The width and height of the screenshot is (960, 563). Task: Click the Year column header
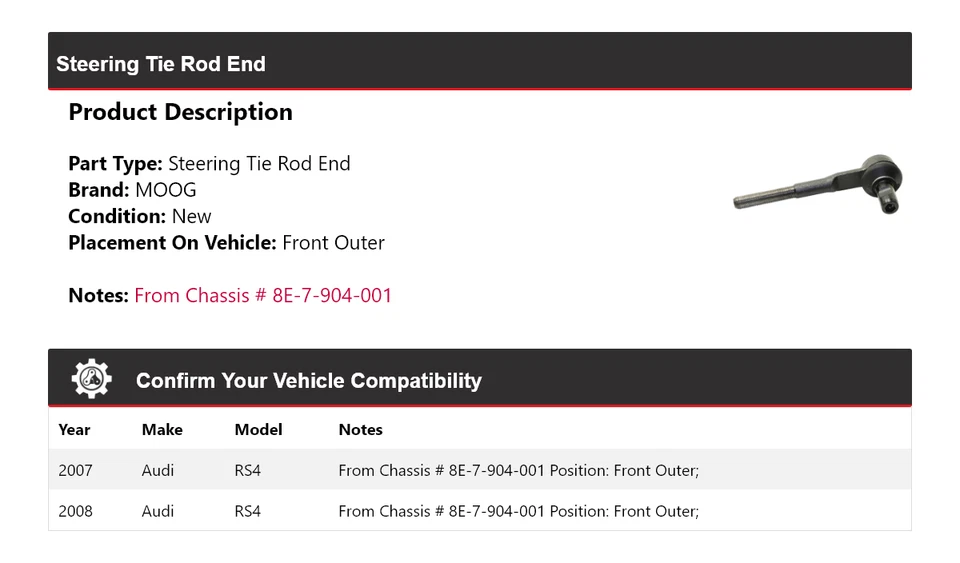click(x=74, y=429)
